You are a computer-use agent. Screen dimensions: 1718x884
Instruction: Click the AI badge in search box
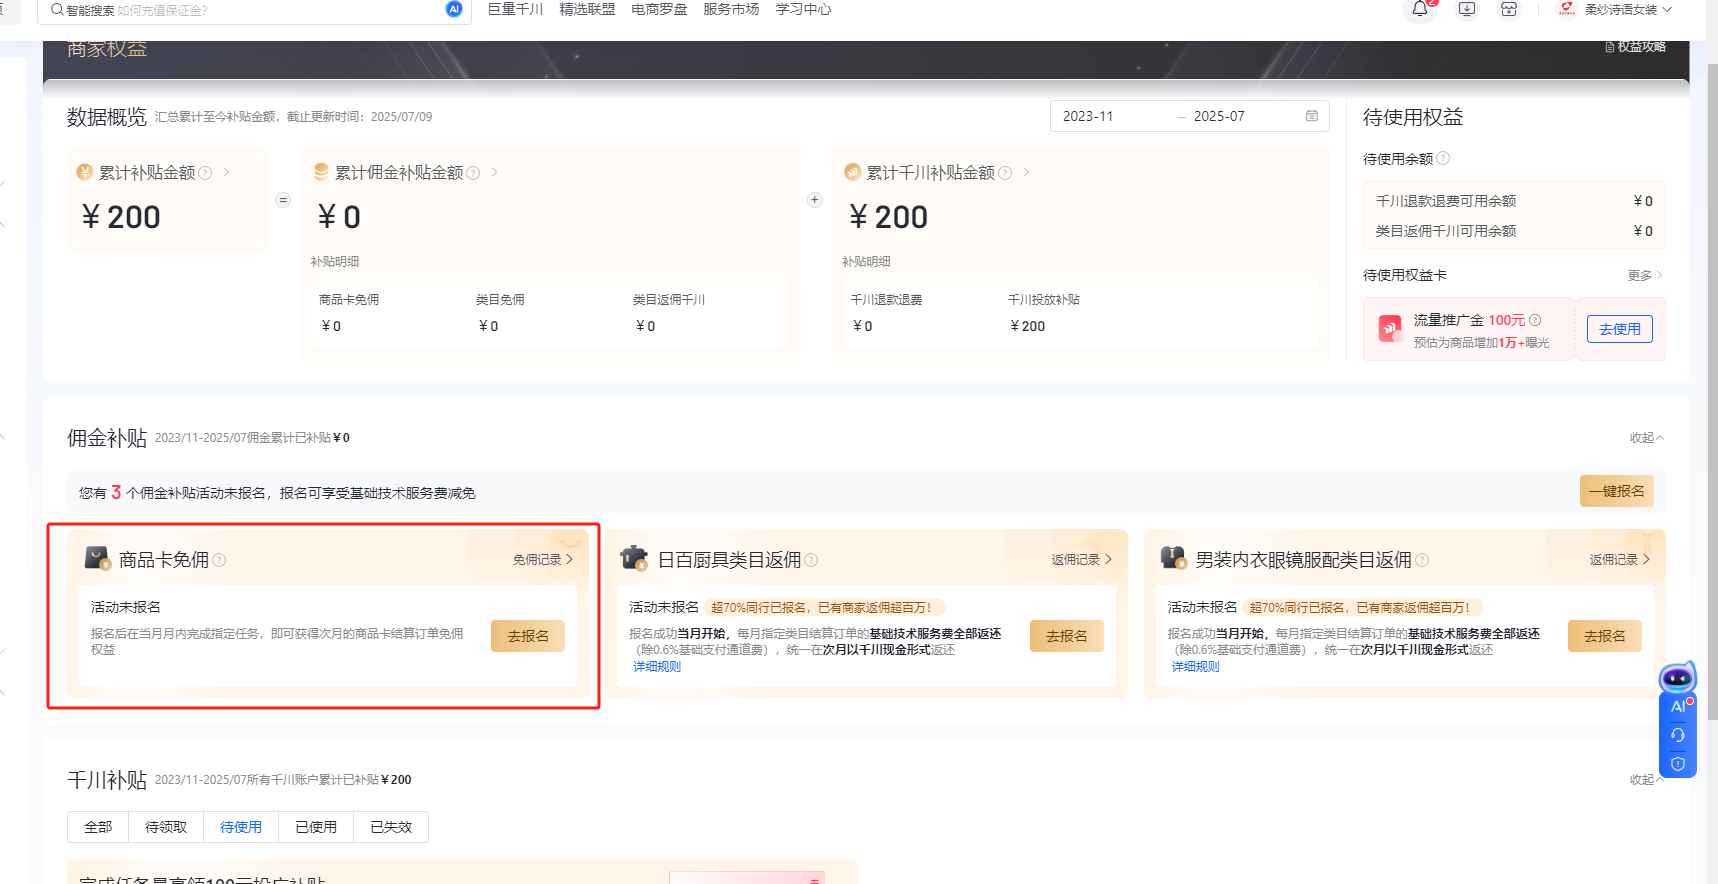click(x=454, y=9)
